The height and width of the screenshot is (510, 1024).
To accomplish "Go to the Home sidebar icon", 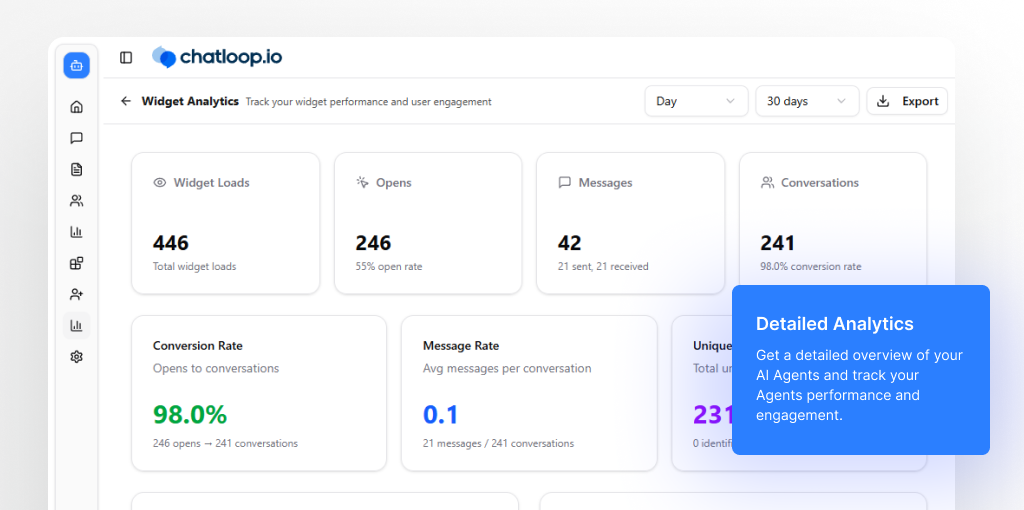I will coord(76,107).
